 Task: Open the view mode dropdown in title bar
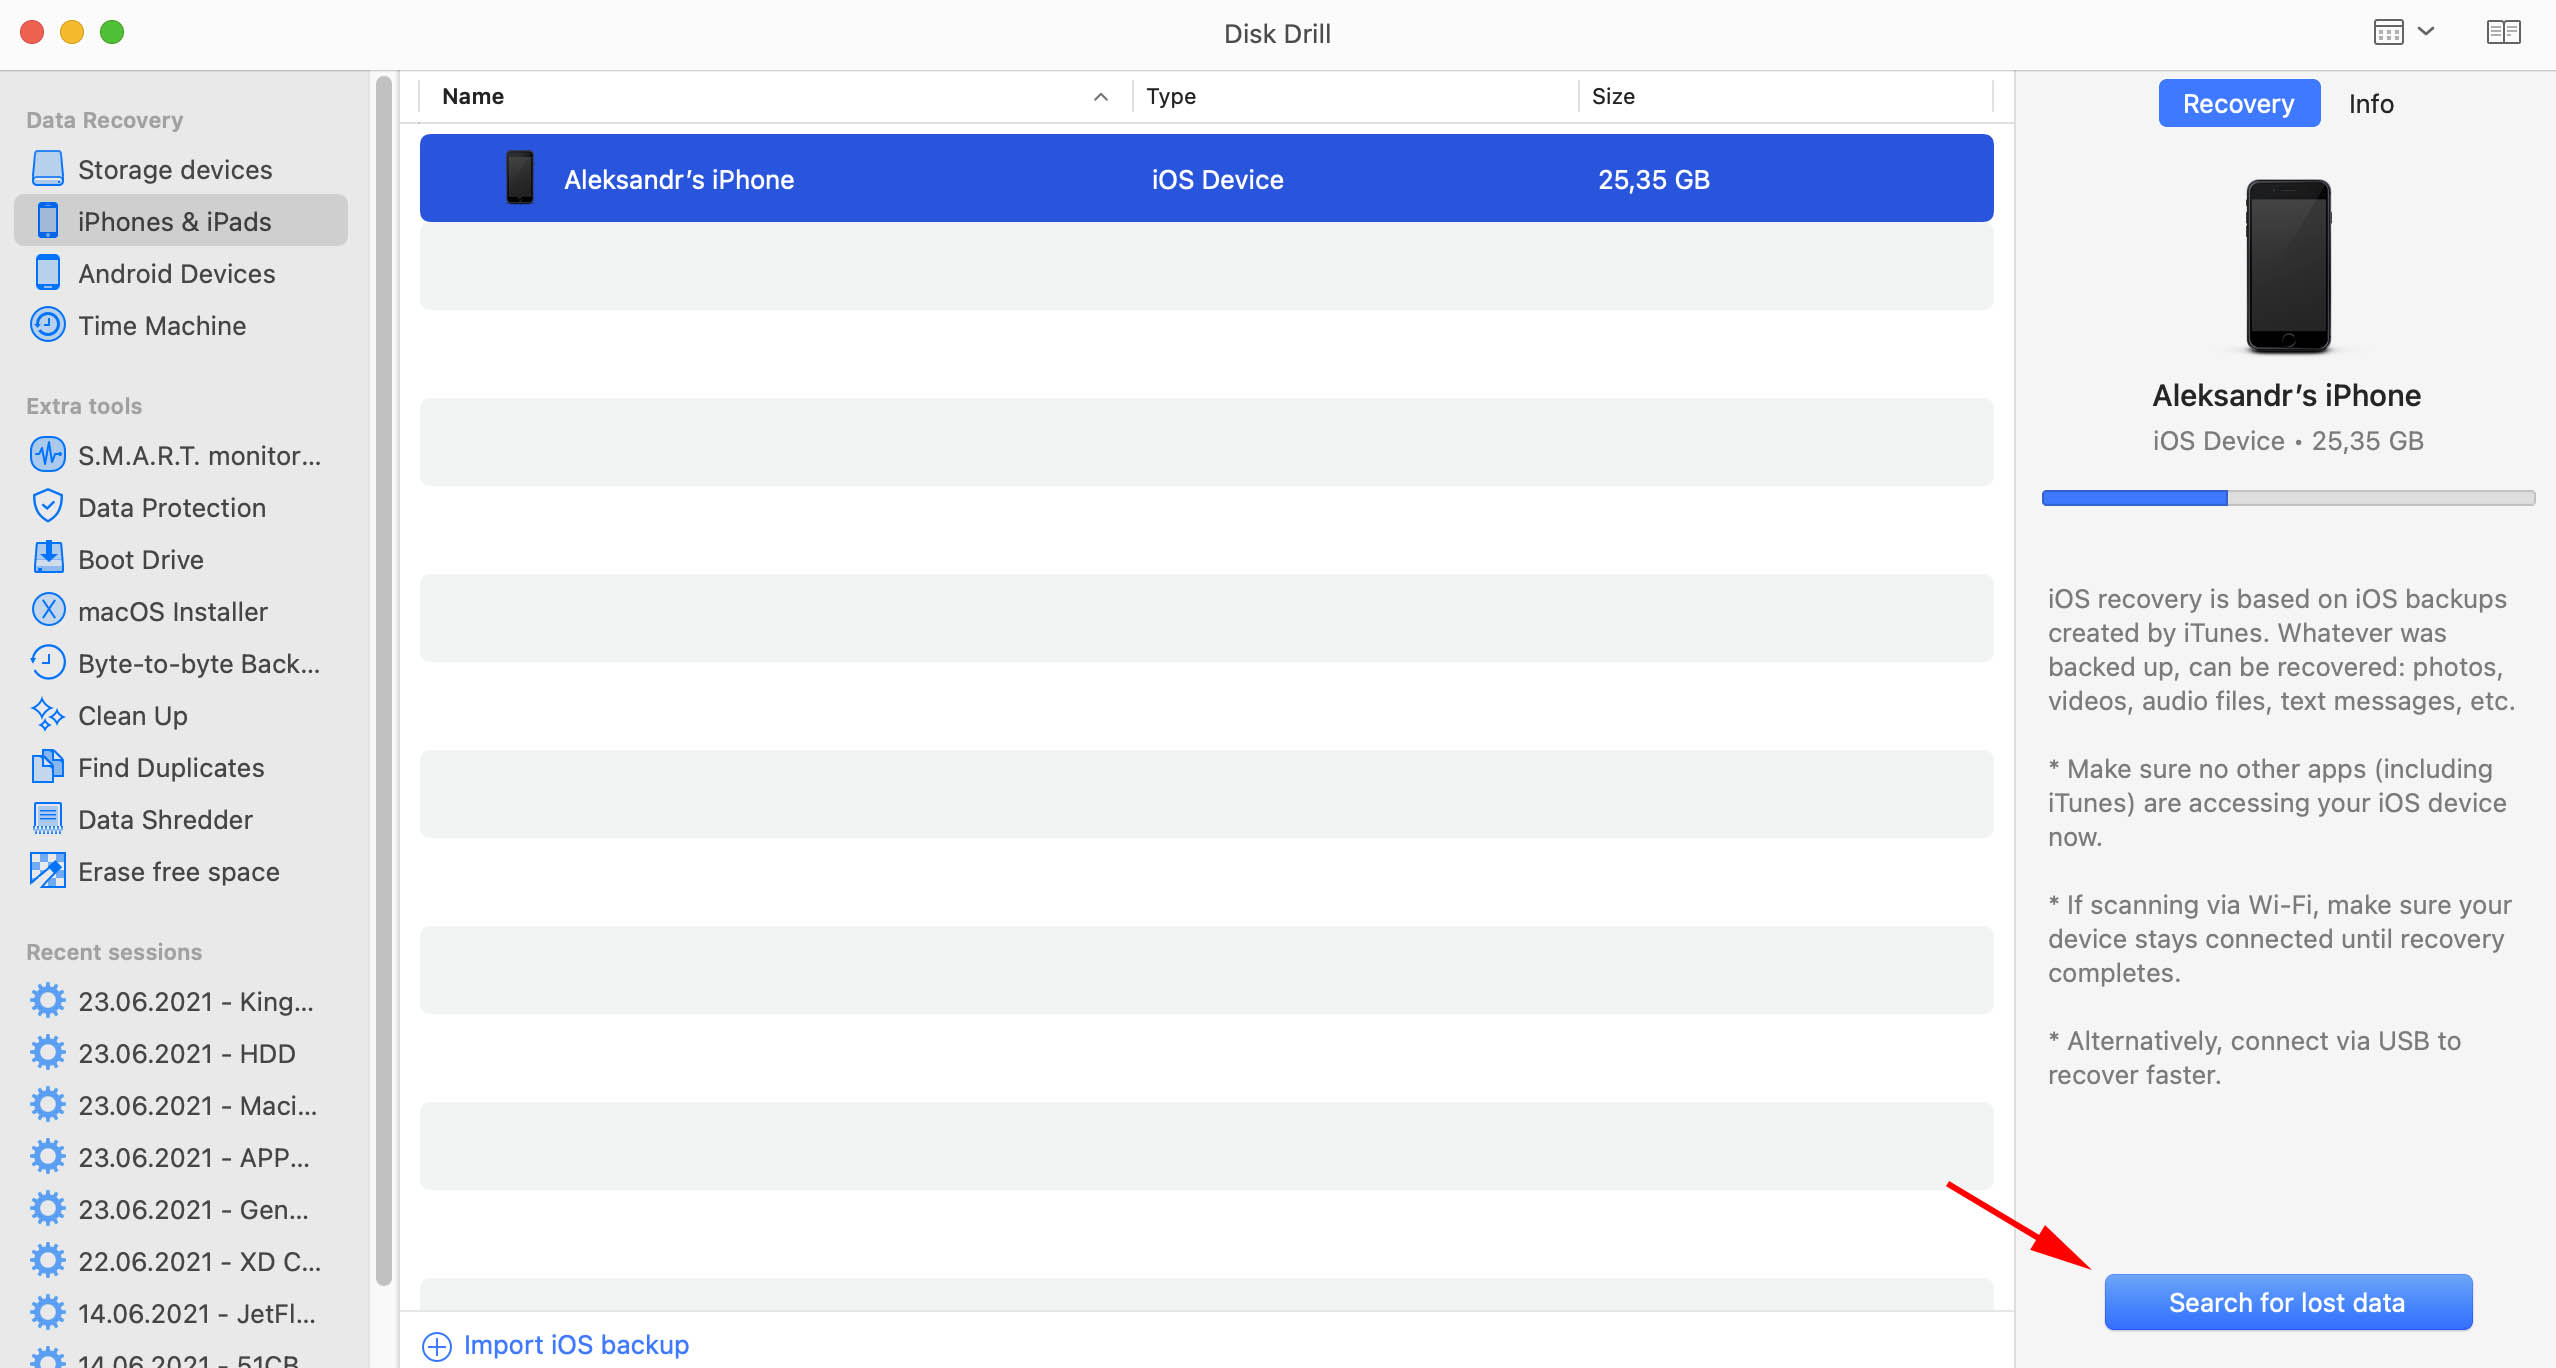coord(2402,32)
